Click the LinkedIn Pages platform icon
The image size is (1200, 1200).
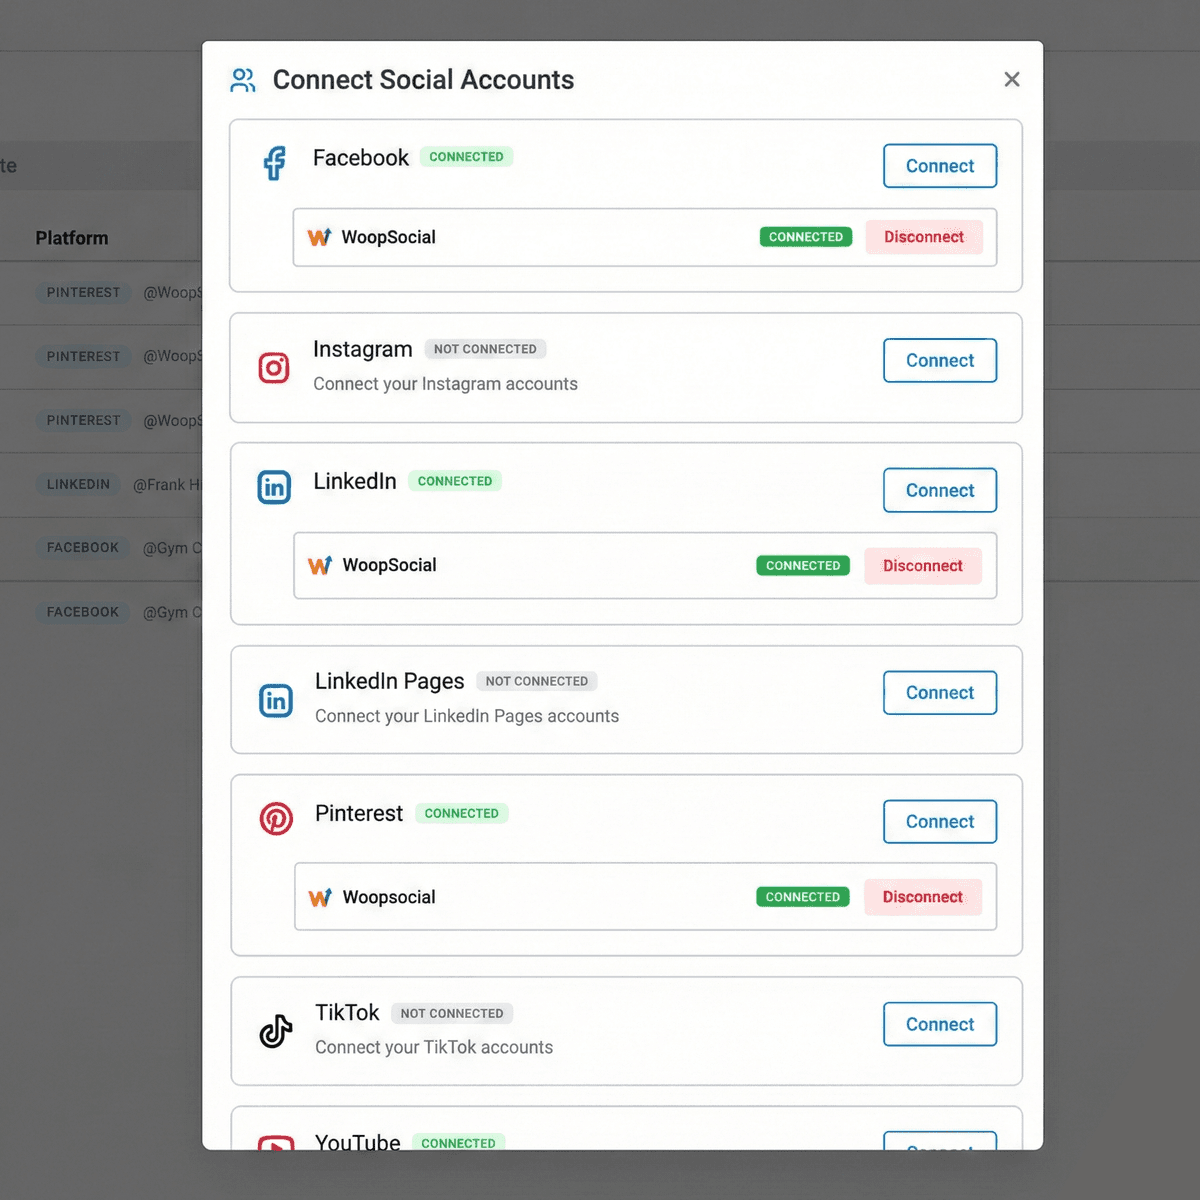pyautogui.click(x=275, y=700)
